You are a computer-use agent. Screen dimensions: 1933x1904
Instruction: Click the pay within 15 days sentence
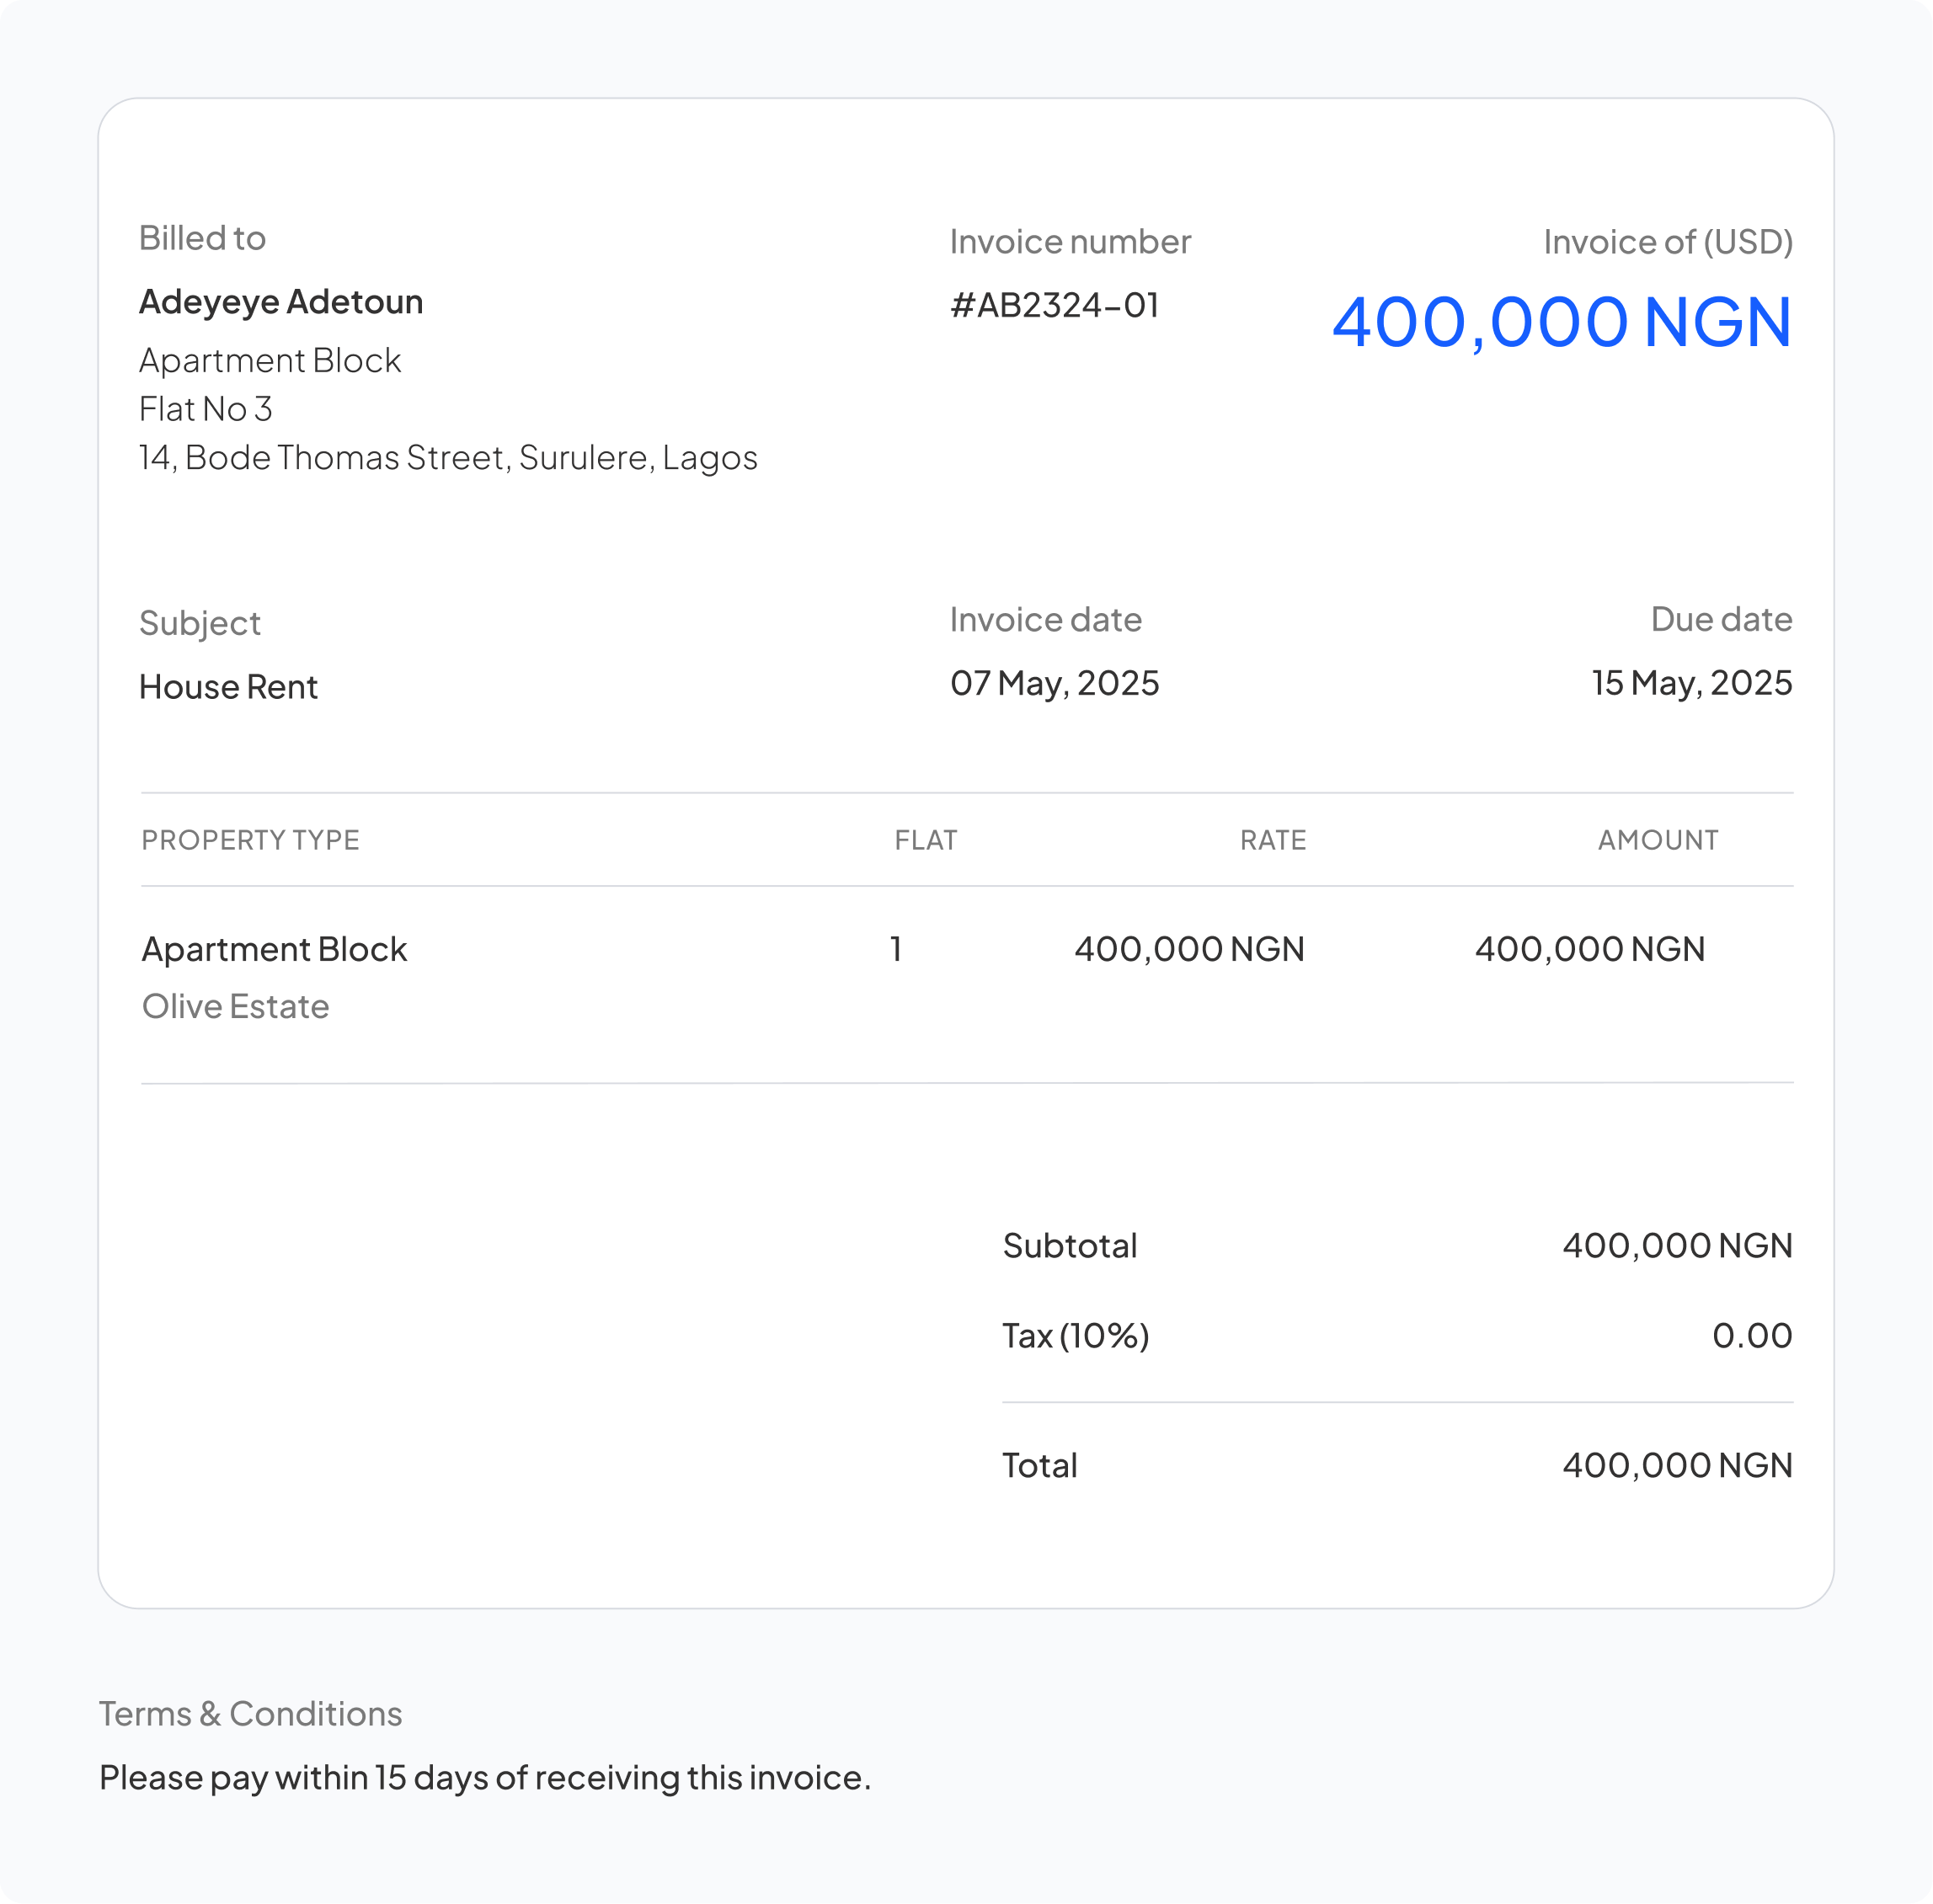click(485, 1778)
